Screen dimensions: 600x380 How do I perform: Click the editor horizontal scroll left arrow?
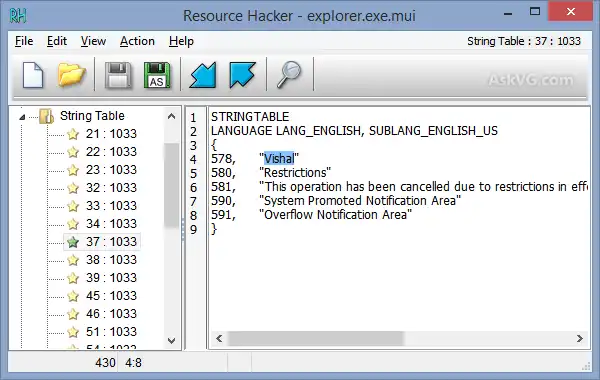click(219, 338)
